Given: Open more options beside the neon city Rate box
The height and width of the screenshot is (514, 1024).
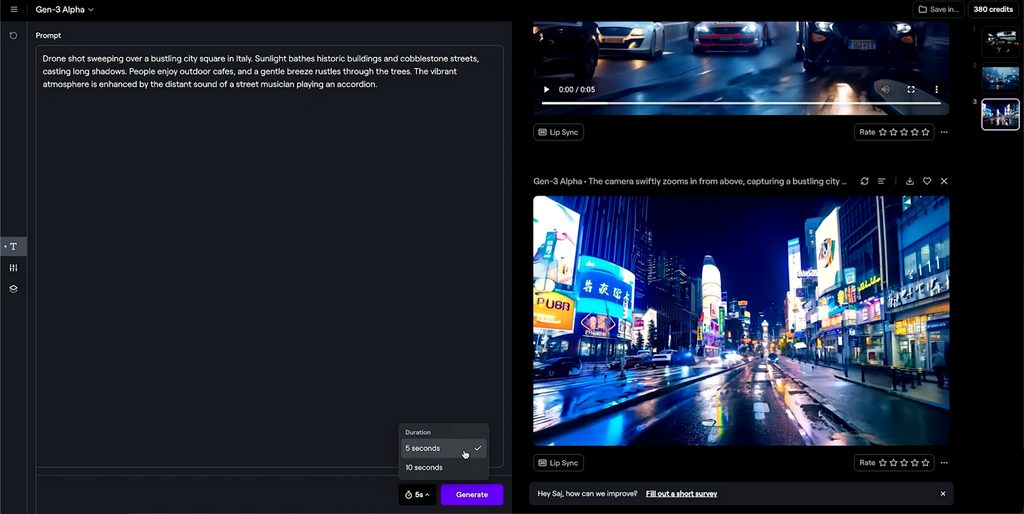Looking at the screenshot, I should [944, 463].
